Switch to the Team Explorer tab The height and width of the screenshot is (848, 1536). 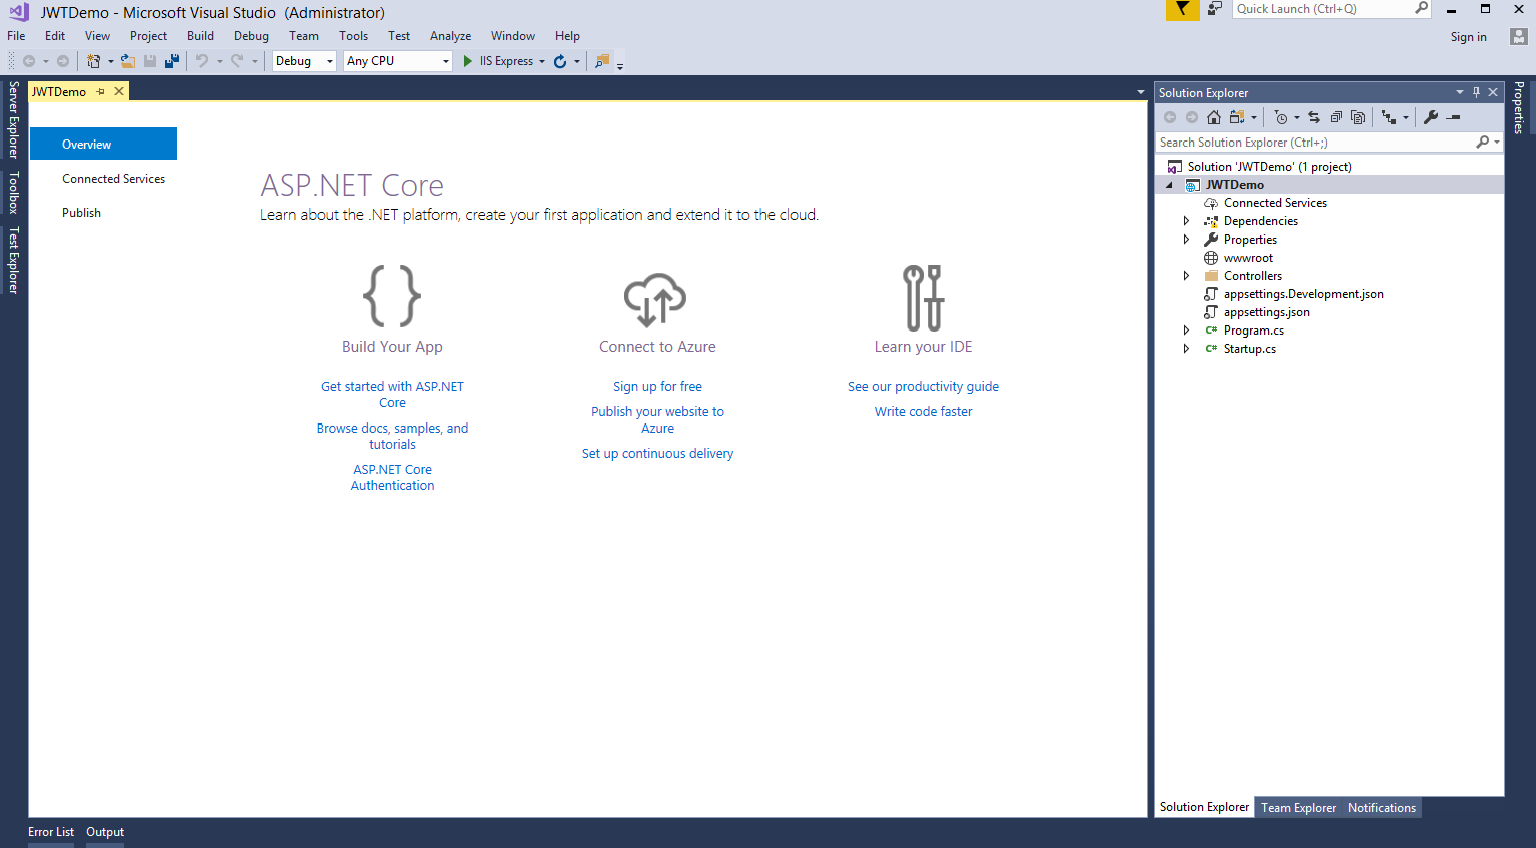(x=1298, y=807)
